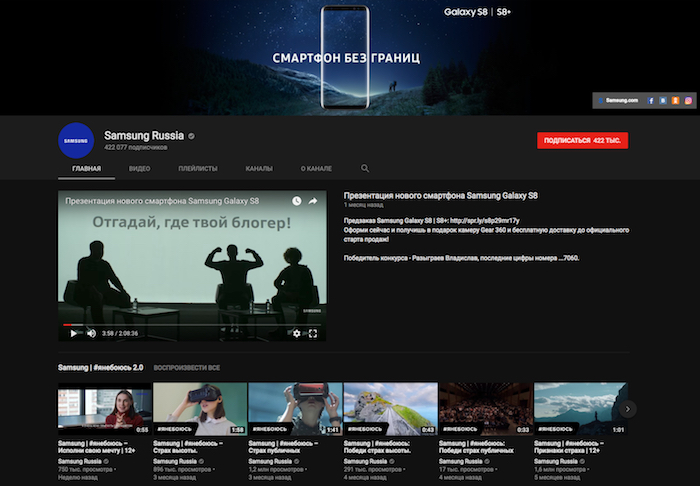Click the red ПОДПИСАТЬСЯ subscribe button
Screen dimensions: 700x486
pyautogui.click(x=583, y=141)
